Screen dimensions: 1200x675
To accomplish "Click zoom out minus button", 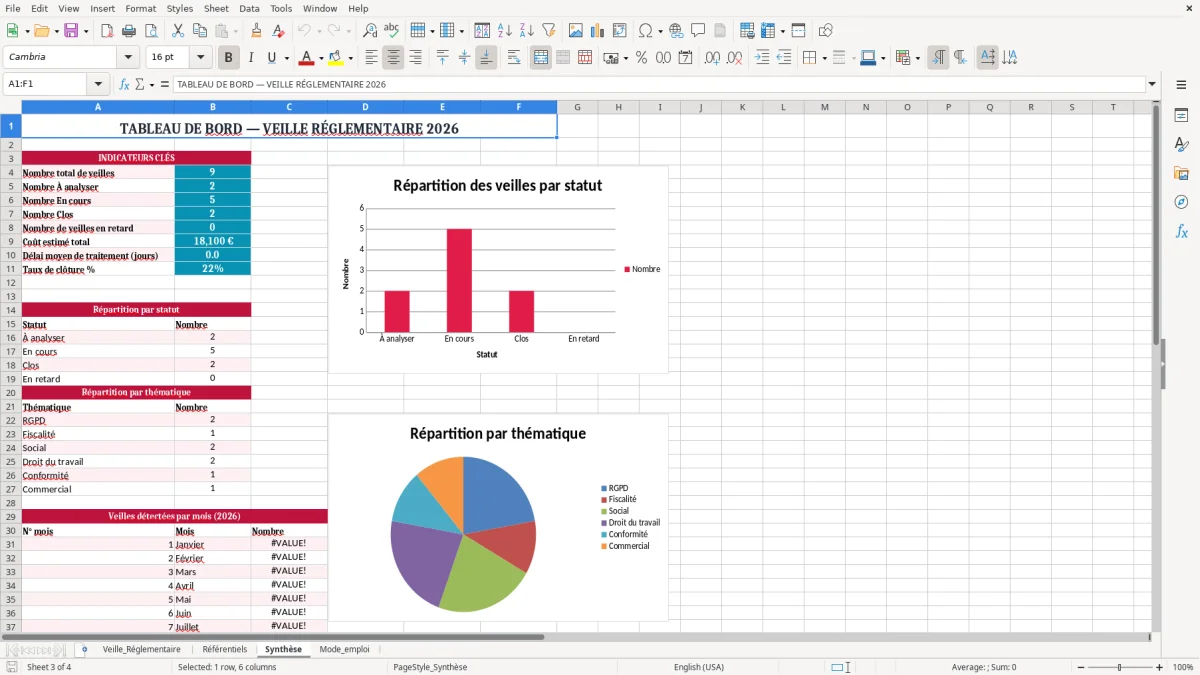I will pyautogui.click(x=1079, y=667).
